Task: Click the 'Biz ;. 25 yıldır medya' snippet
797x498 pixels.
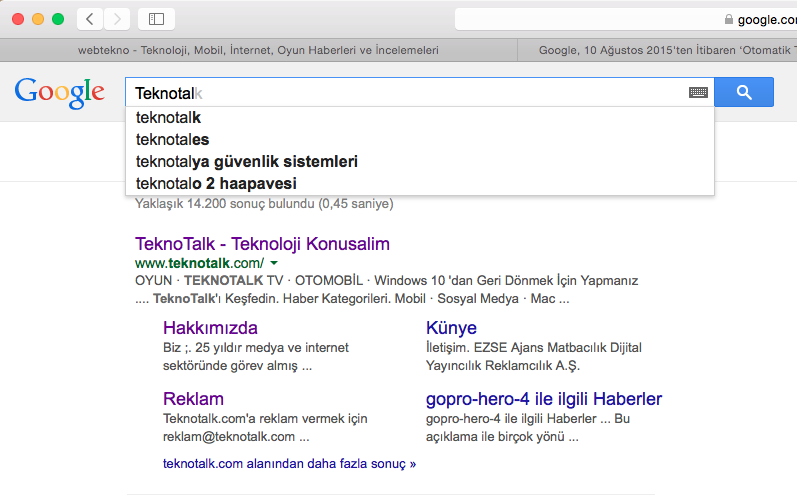Action: (256, 357)
